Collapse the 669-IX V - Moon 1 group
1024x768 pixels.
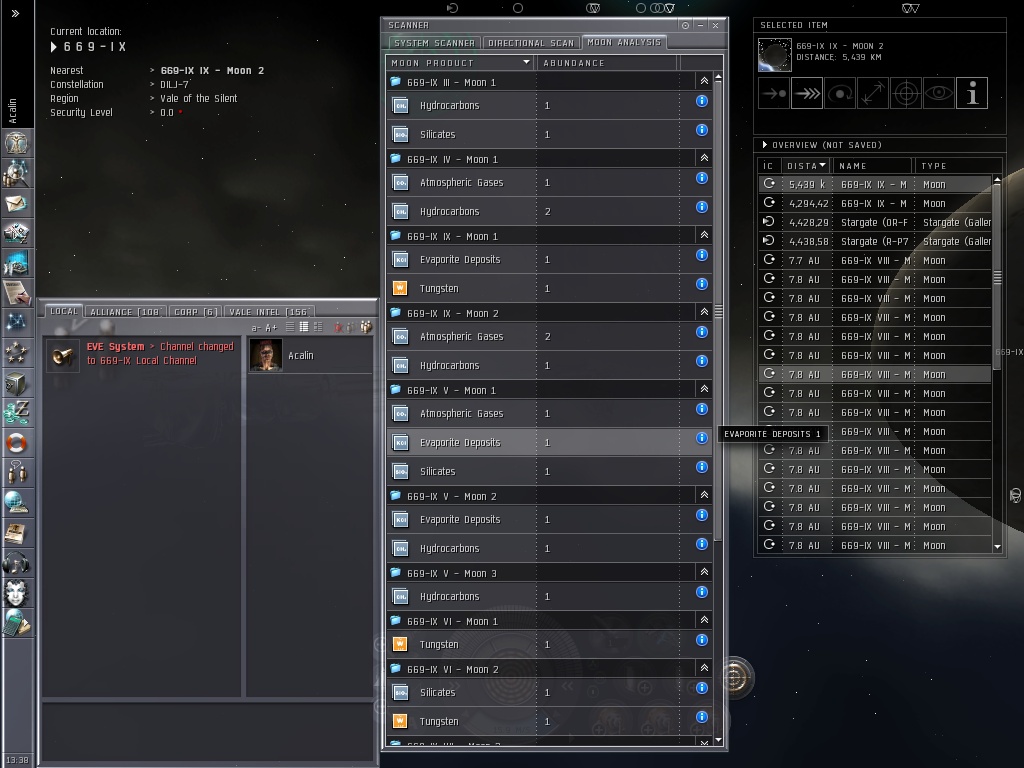704,389
